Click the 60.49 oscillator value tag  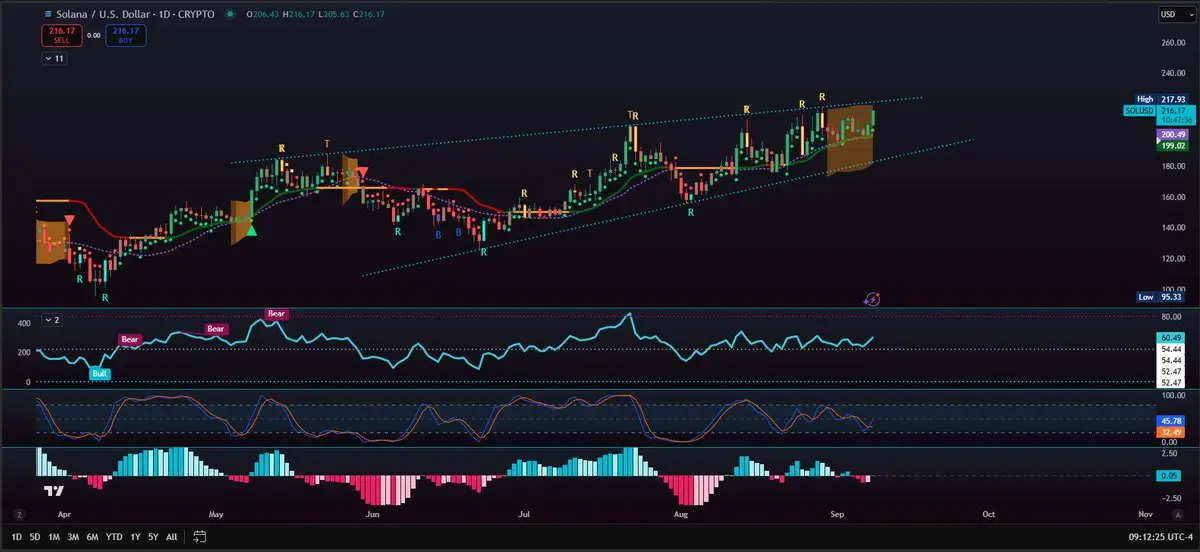[x=1169, y=337]
